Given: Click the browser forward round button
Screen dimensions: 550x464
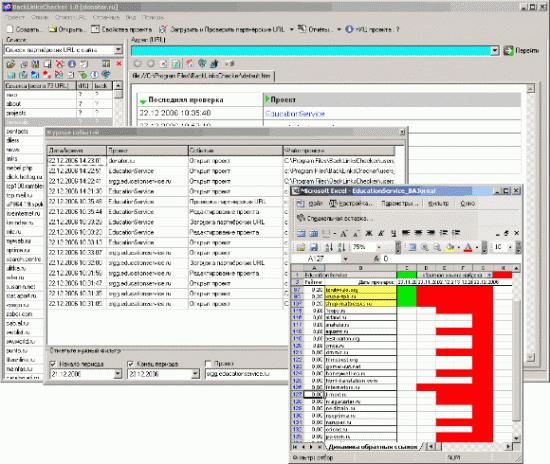Looking at the screenshot, I should pos(150,63).
